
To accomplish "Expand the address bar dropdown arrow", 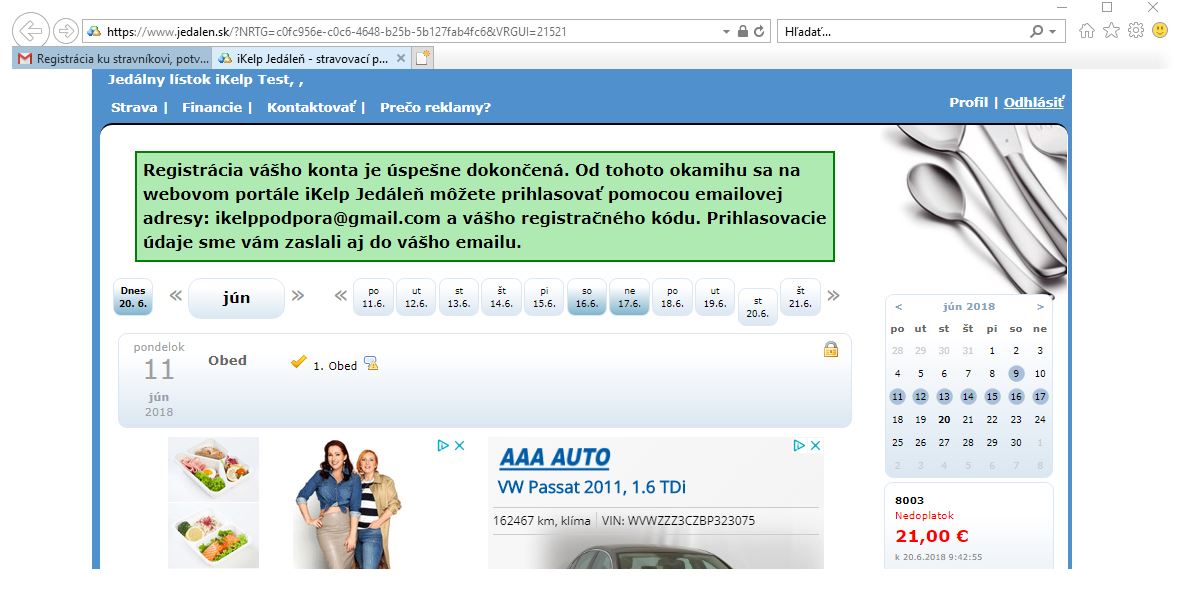I will [727, 32].
